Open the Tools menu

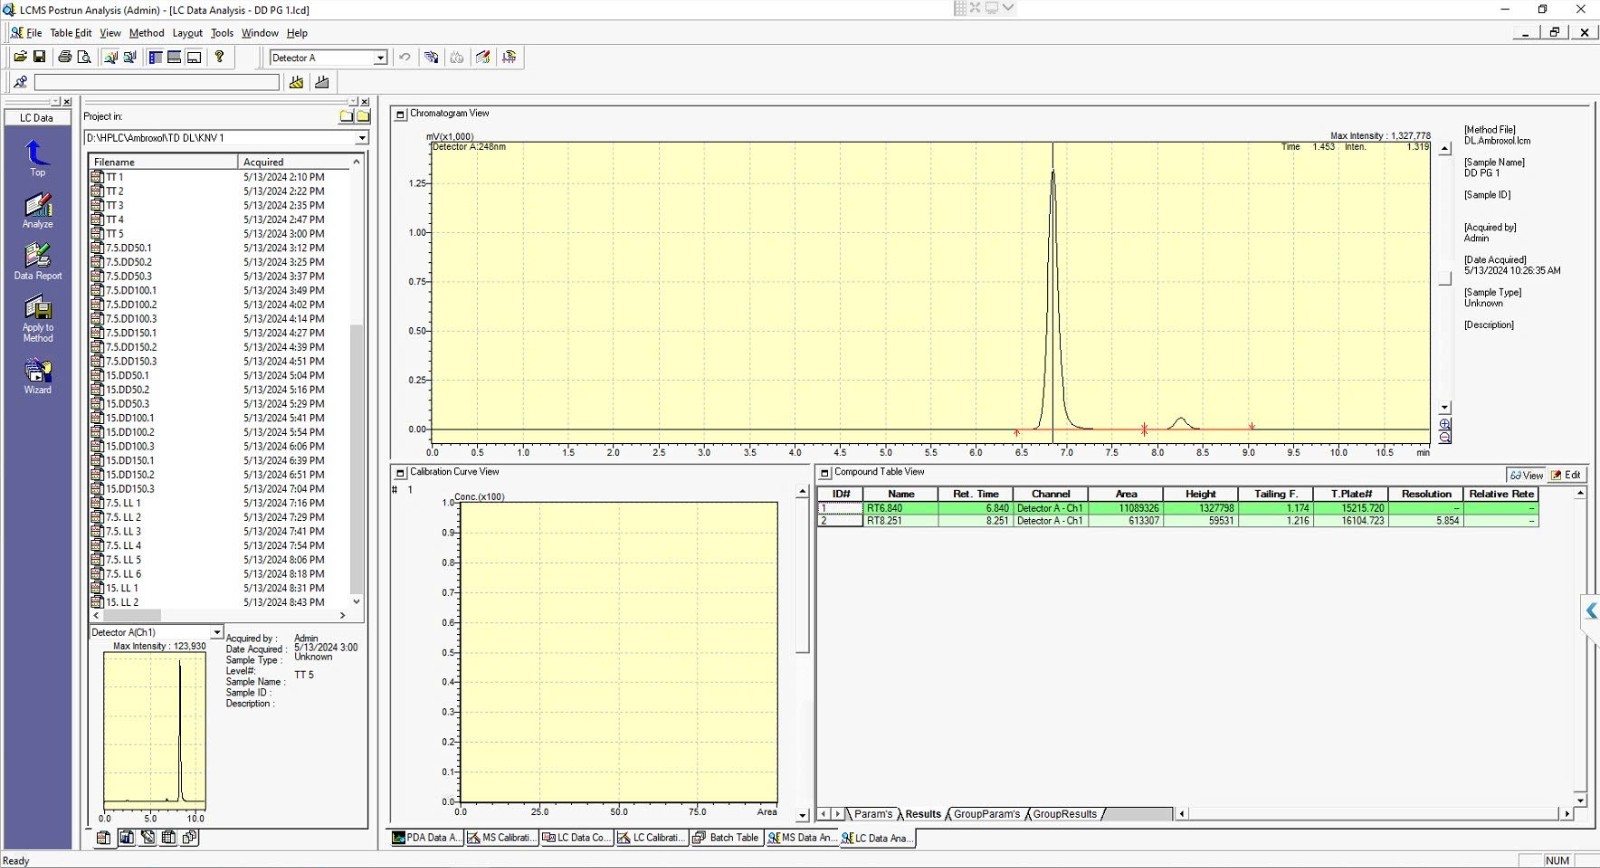222,33
